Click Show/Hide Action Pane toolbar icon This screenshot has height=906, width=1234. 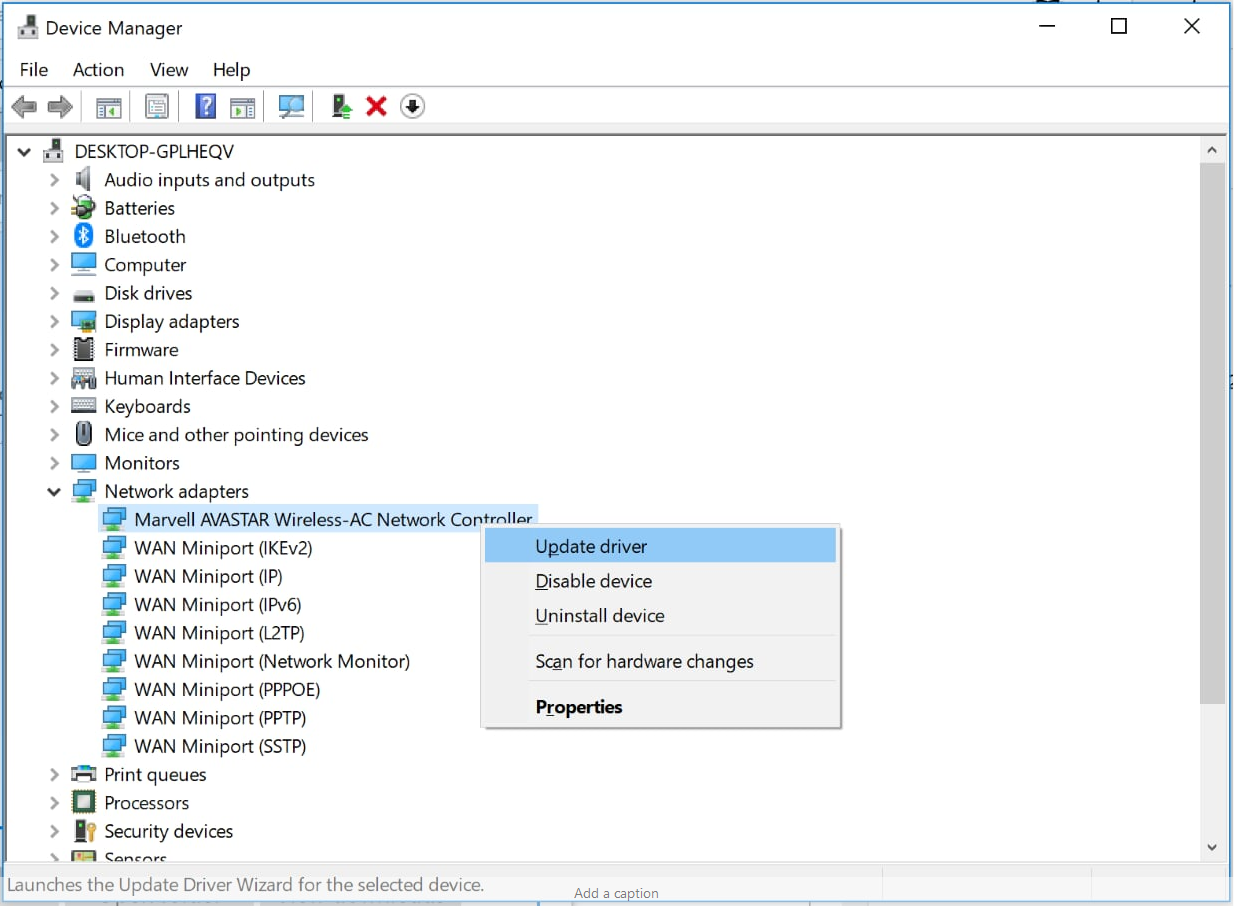pos(242,106)
